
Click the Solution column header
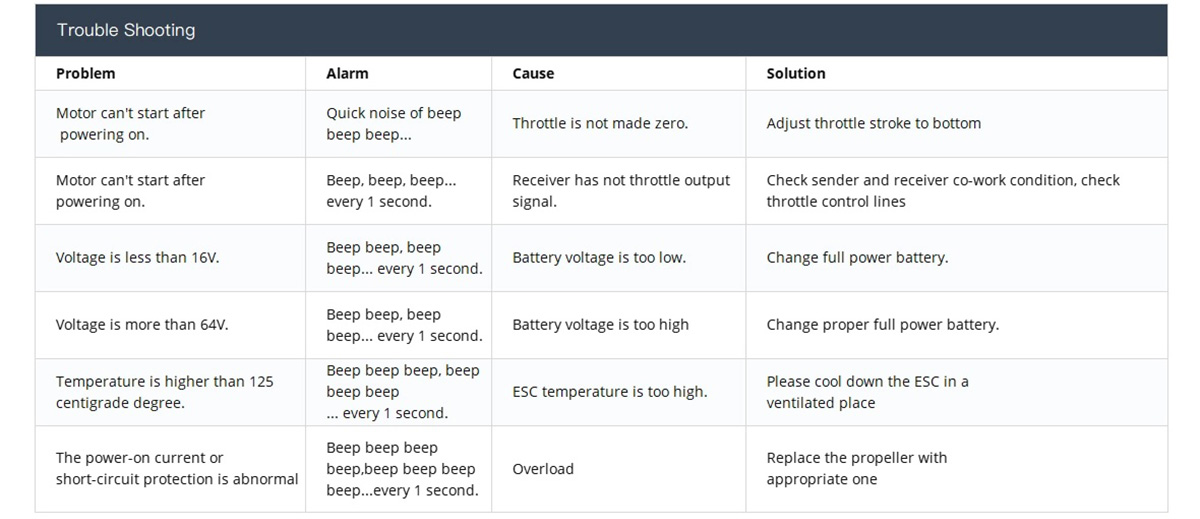(x=796, y=73)
